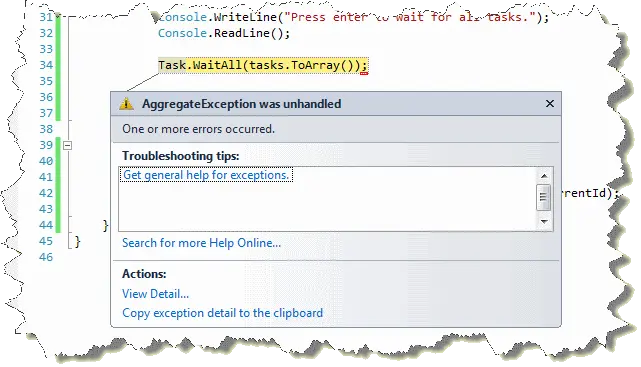Click troubleshooting tips scroll up arrow
The image size is (641, 367).
[544, 176]
